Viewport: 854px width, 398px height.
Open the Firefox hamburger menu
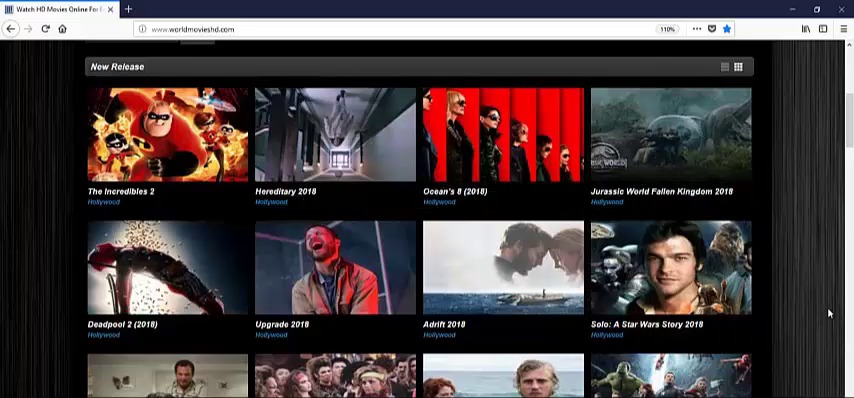(843, 29)
